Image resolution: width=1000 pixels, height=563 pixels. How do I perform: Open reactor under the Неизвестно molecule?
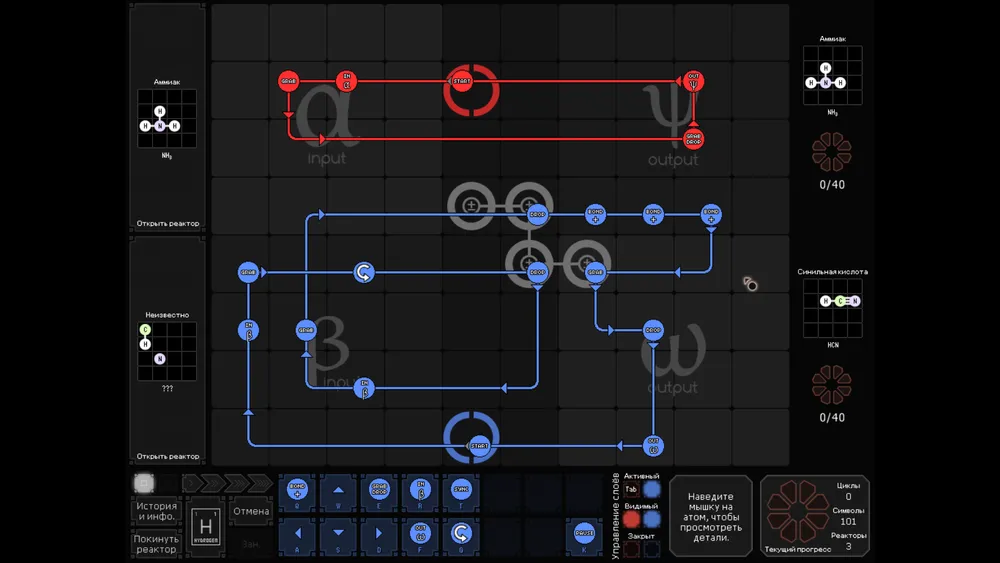click(x=167, y=456)
